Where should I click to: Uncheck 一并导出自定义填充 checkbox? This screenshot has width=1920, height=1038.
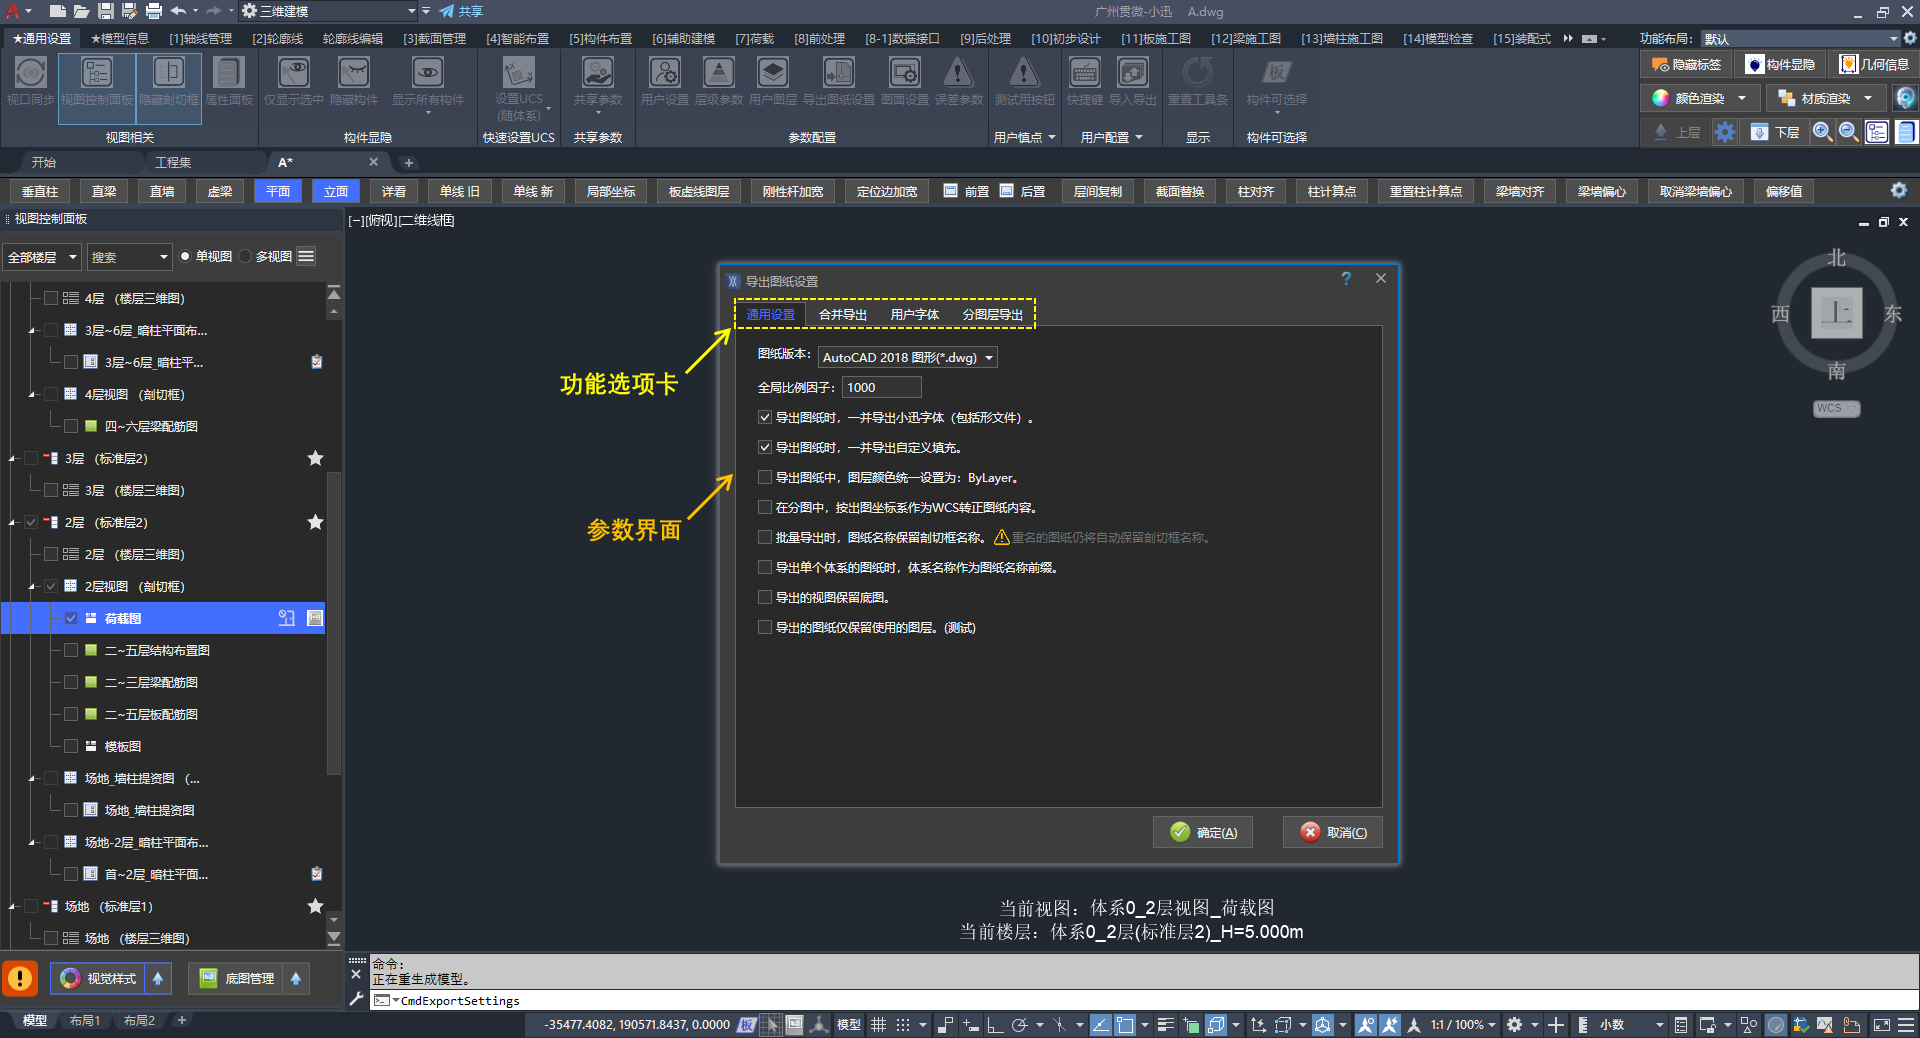[x=765, y=448]
